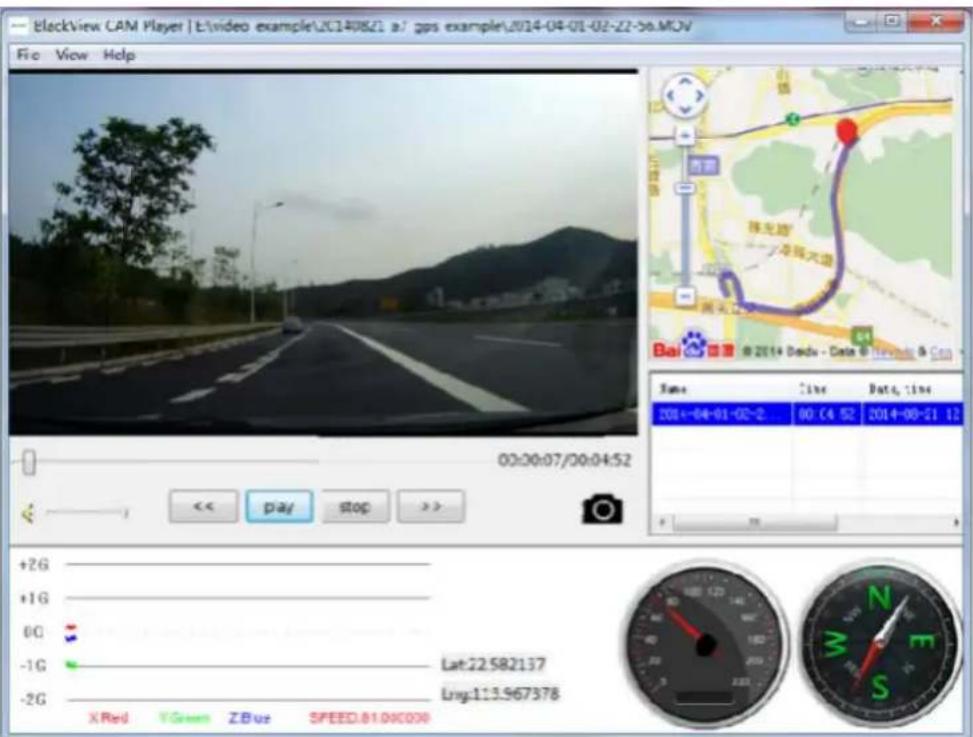The width and height of the screenshot is (973, 737).
Task: Click the 00:04:52 duration cell
Action: 827,414
